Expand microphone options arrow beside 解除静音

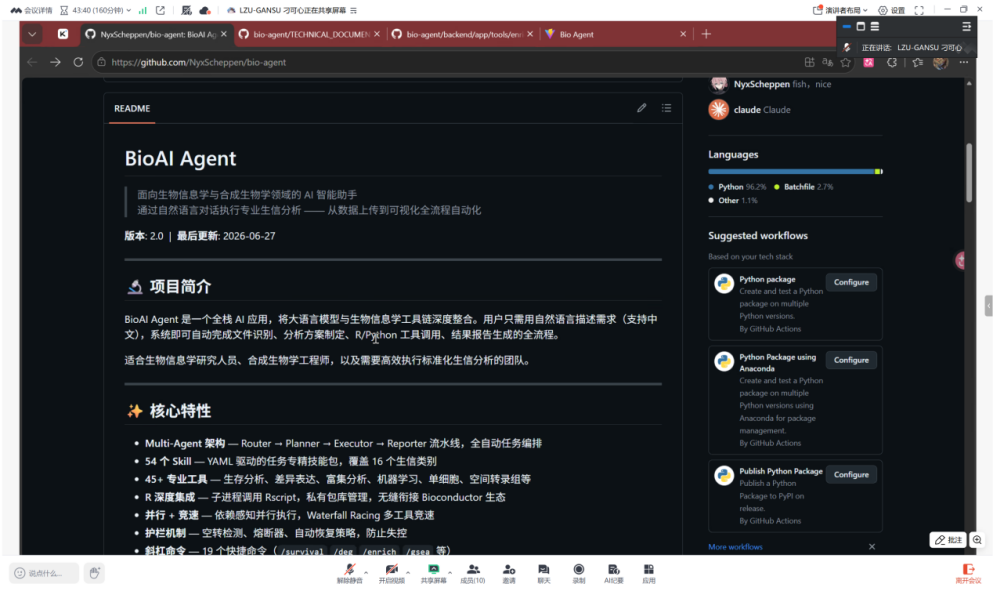(366, 572)
